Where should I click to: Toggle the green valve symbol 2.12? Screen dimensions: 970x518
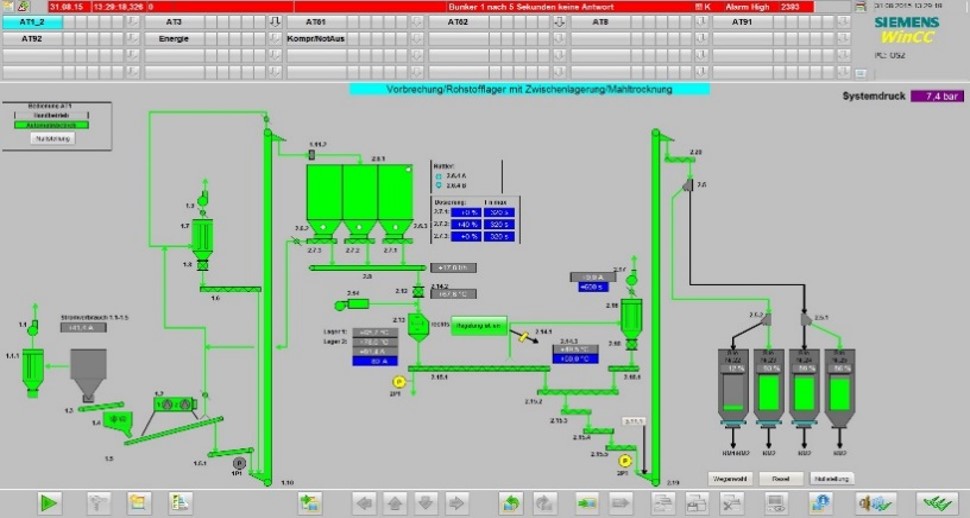pos(418,291)
